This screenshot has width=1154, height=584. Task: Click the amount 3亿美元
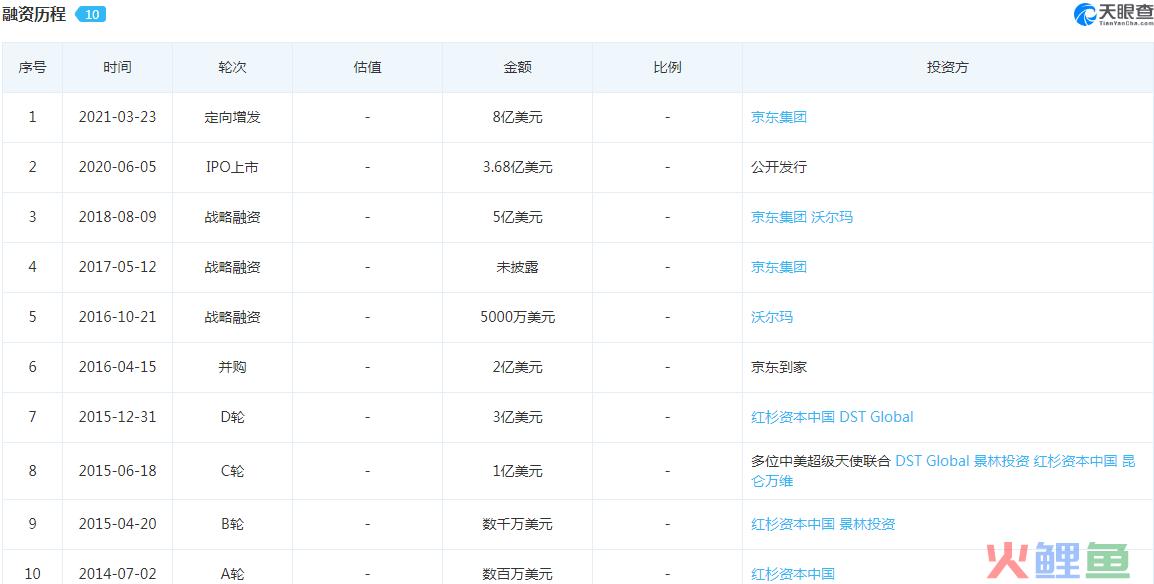click(x=517, y=417)
